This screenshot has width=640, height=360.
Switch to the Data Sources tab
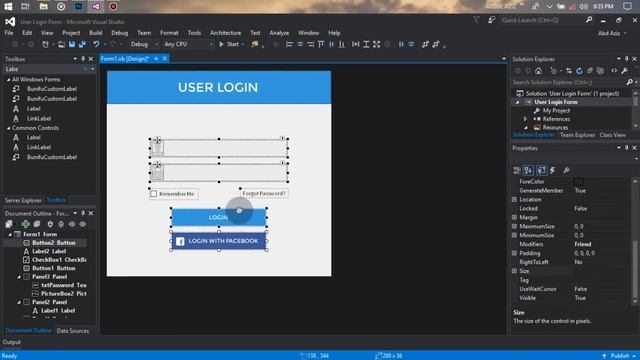pyautogui.click(x=73, y=331)
